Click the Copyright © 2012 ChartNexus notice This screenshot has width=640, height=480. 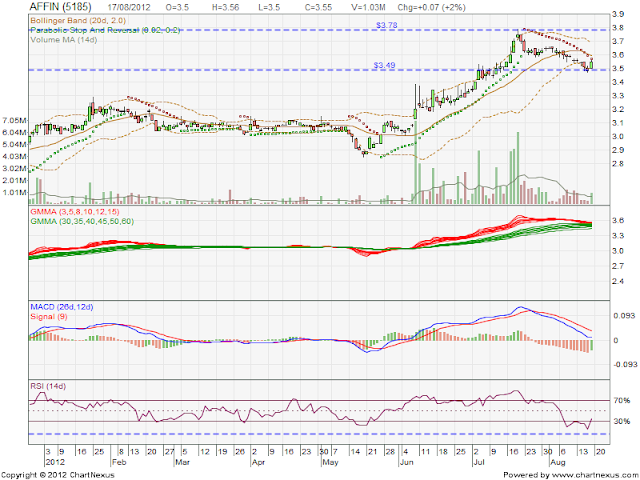coord(58,475)
